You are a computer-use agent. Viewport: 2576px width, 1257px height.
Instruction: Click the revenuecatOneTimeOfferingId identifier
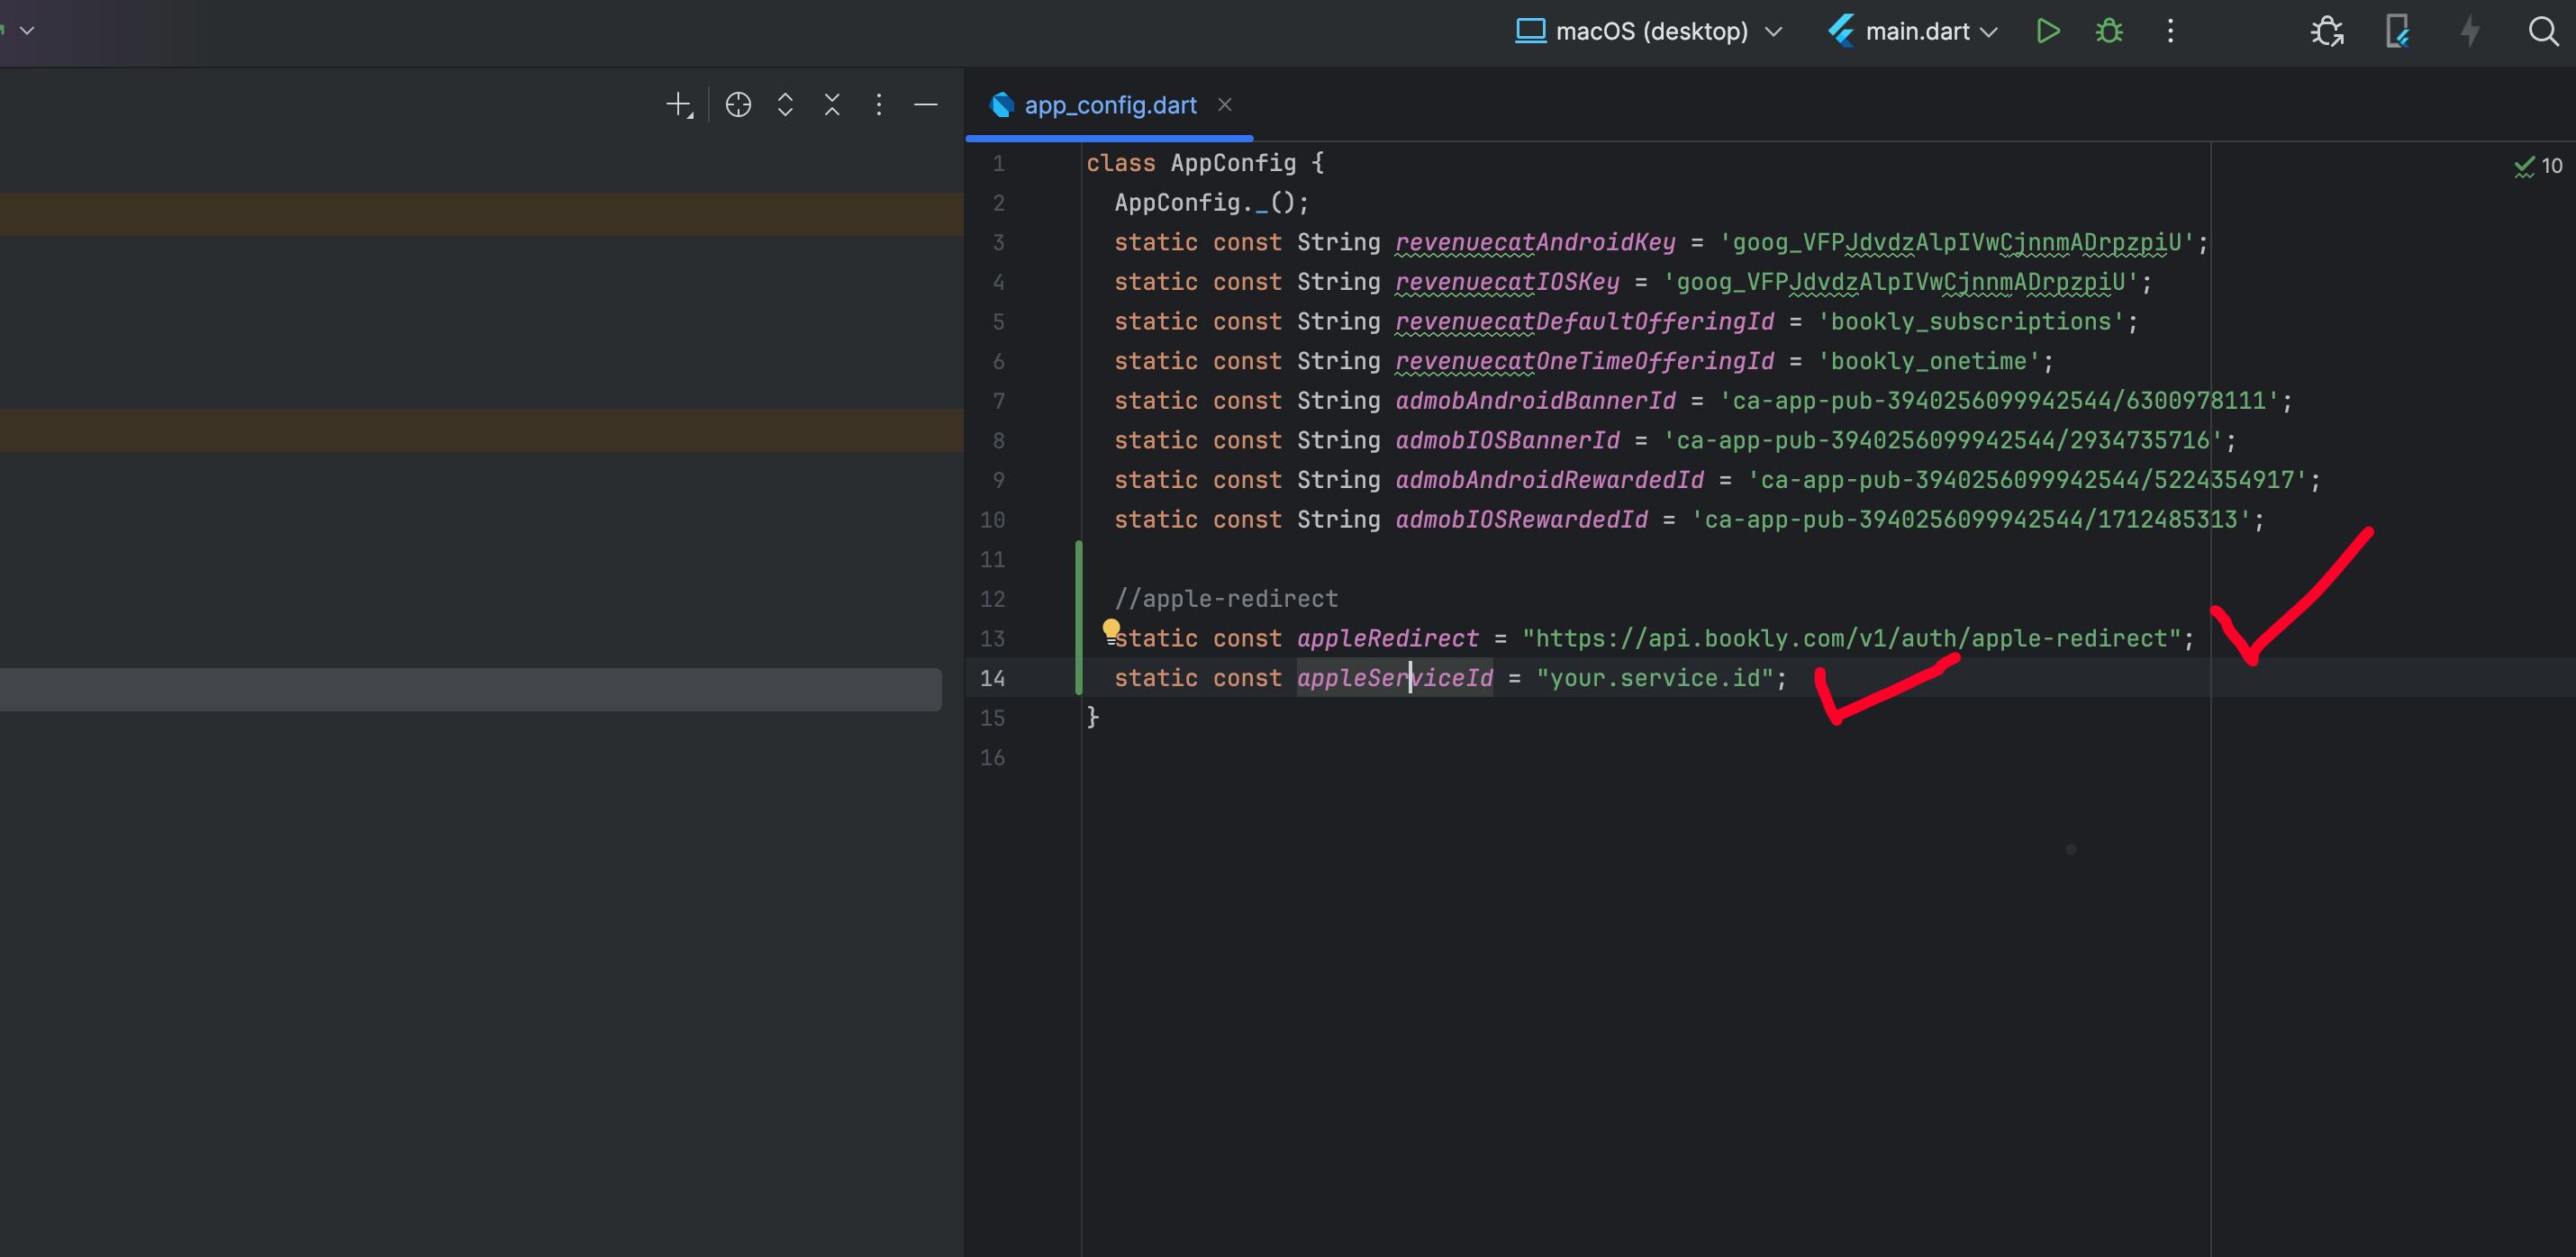click(1584, 361)
